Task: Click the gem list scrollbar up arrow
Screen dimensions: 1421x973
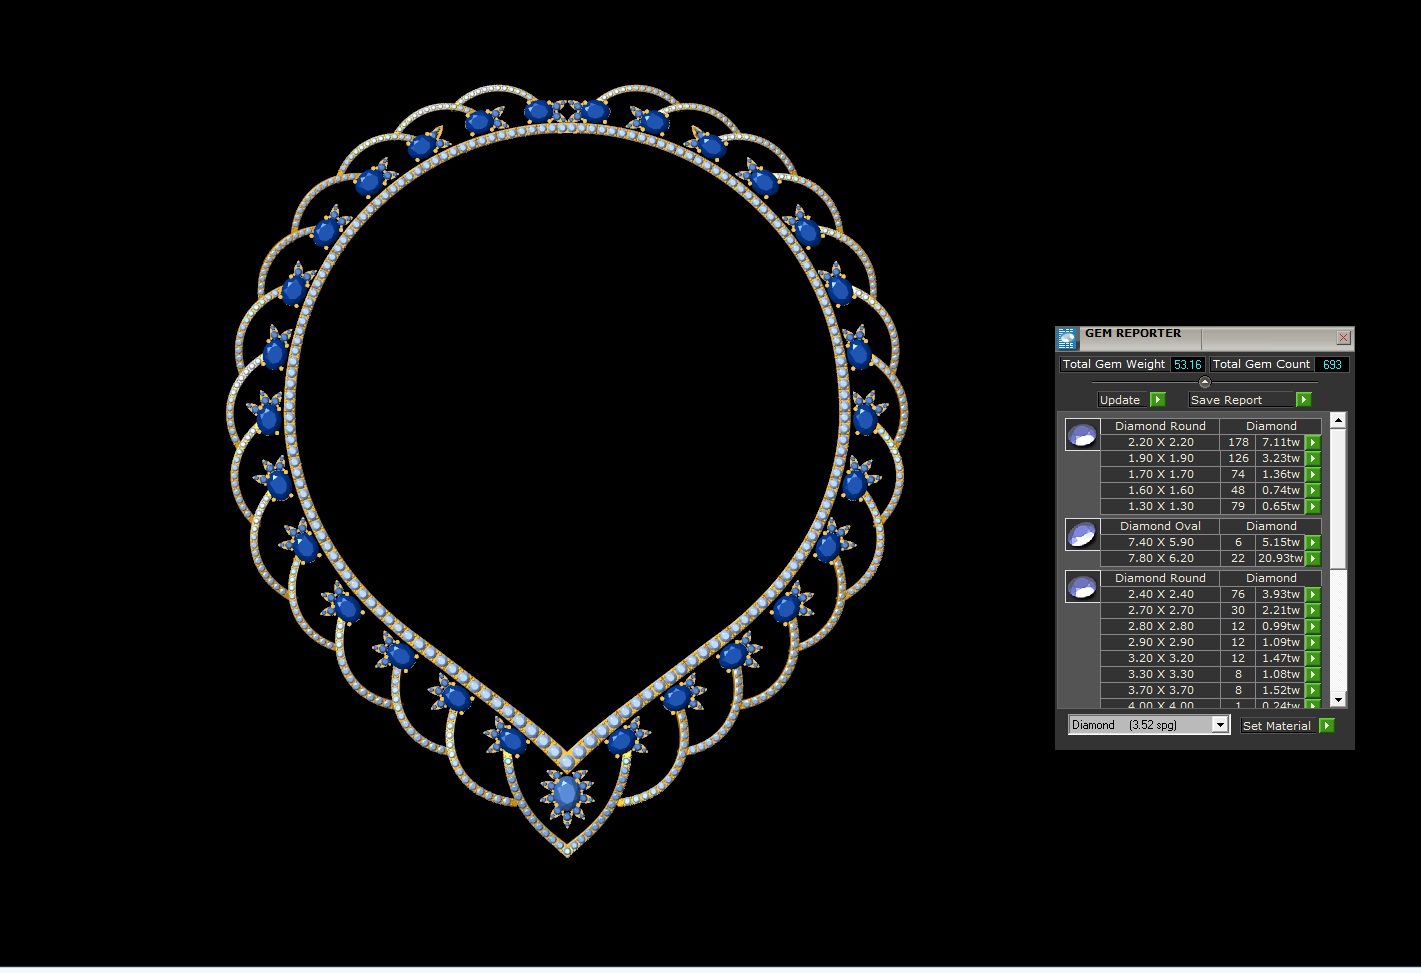Action: 1338,420
